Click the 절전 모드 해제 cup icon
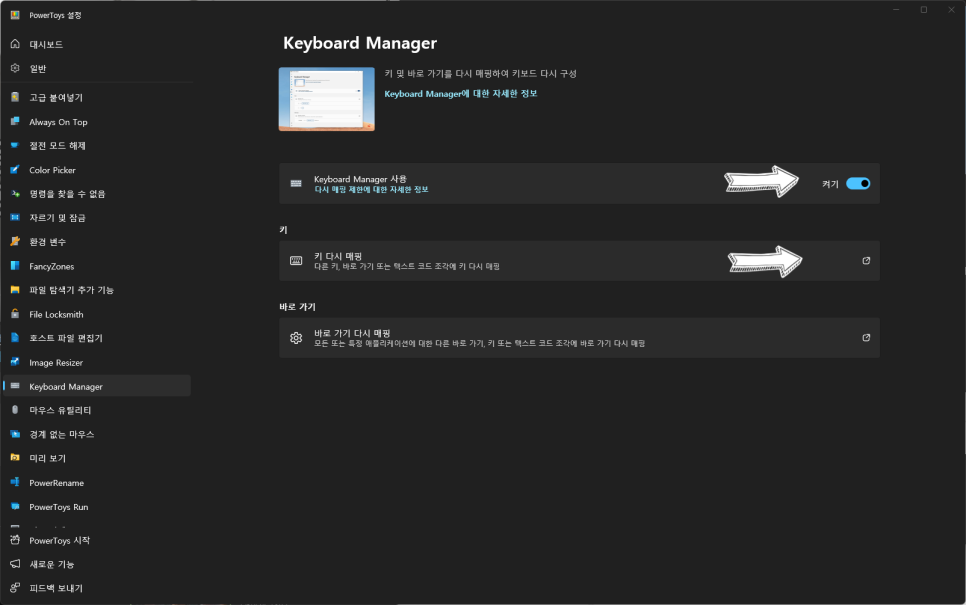Image resolution: width=966 pixels, height=605 pixels. coord(15,145)
